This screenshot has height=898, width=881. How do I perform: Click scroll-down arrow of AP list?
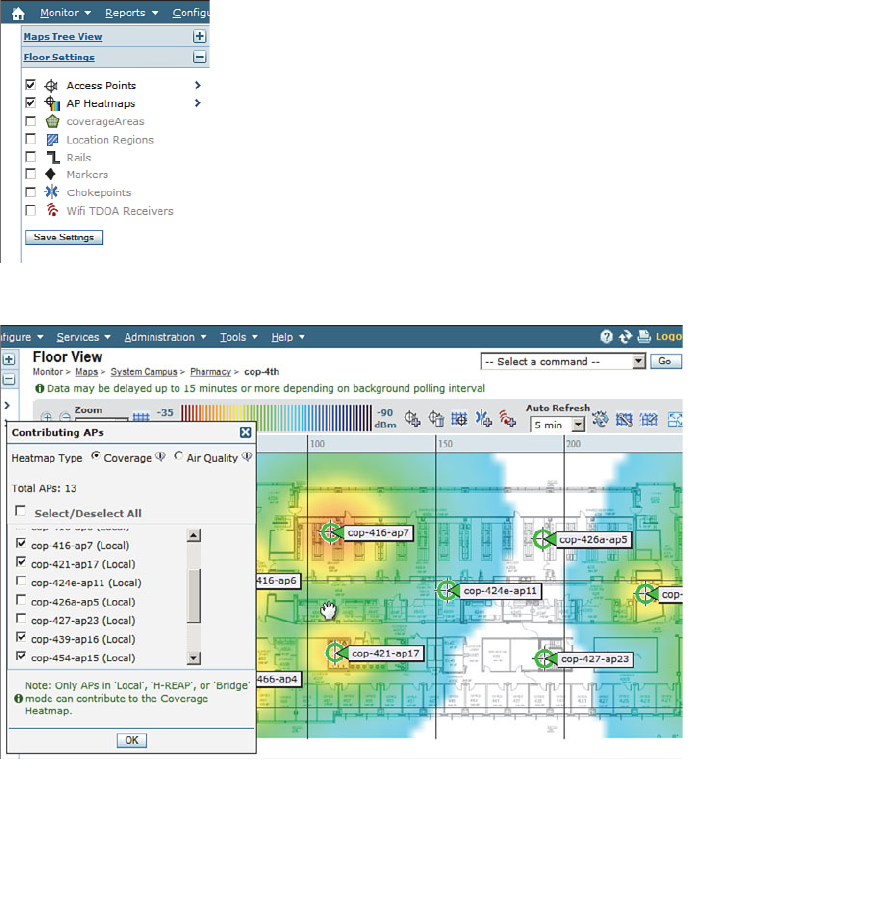coord(194,658)
